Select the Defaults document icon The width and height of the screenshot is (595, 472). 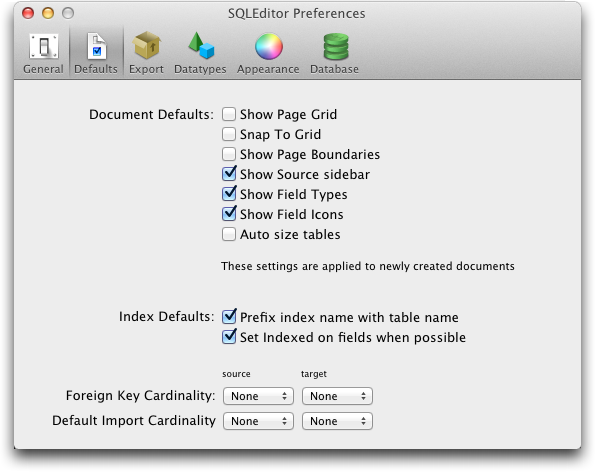[96, 46]
